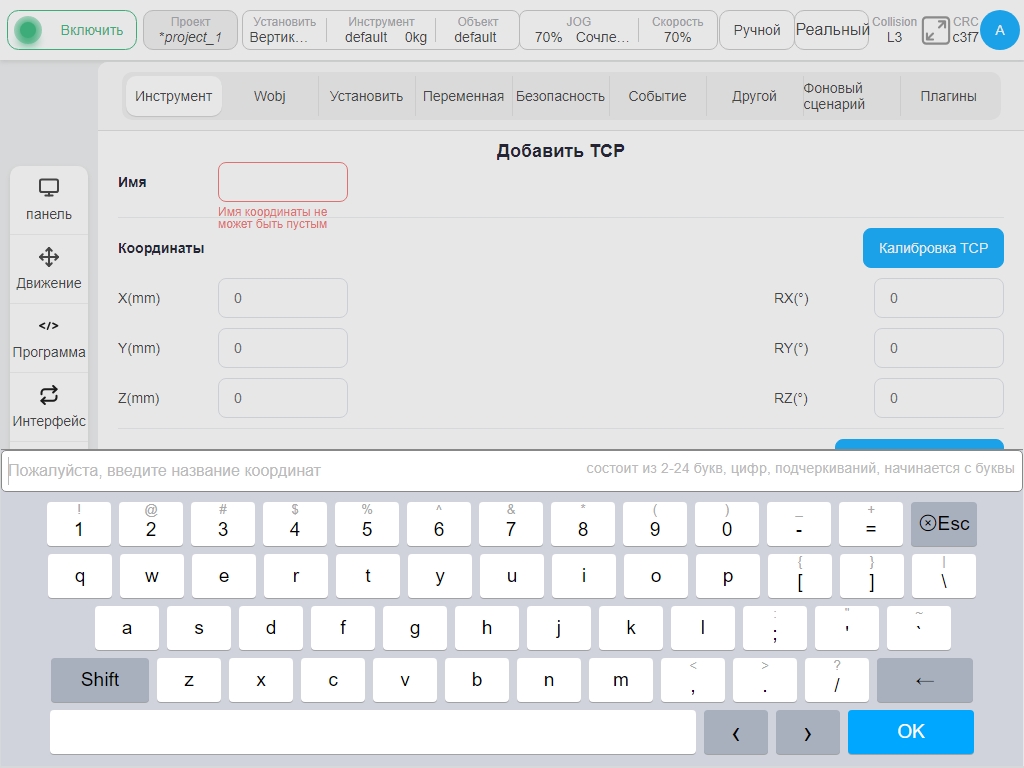Focus the RX(°) input field
Screen dimensions: 1024x768
pos(938,298)
